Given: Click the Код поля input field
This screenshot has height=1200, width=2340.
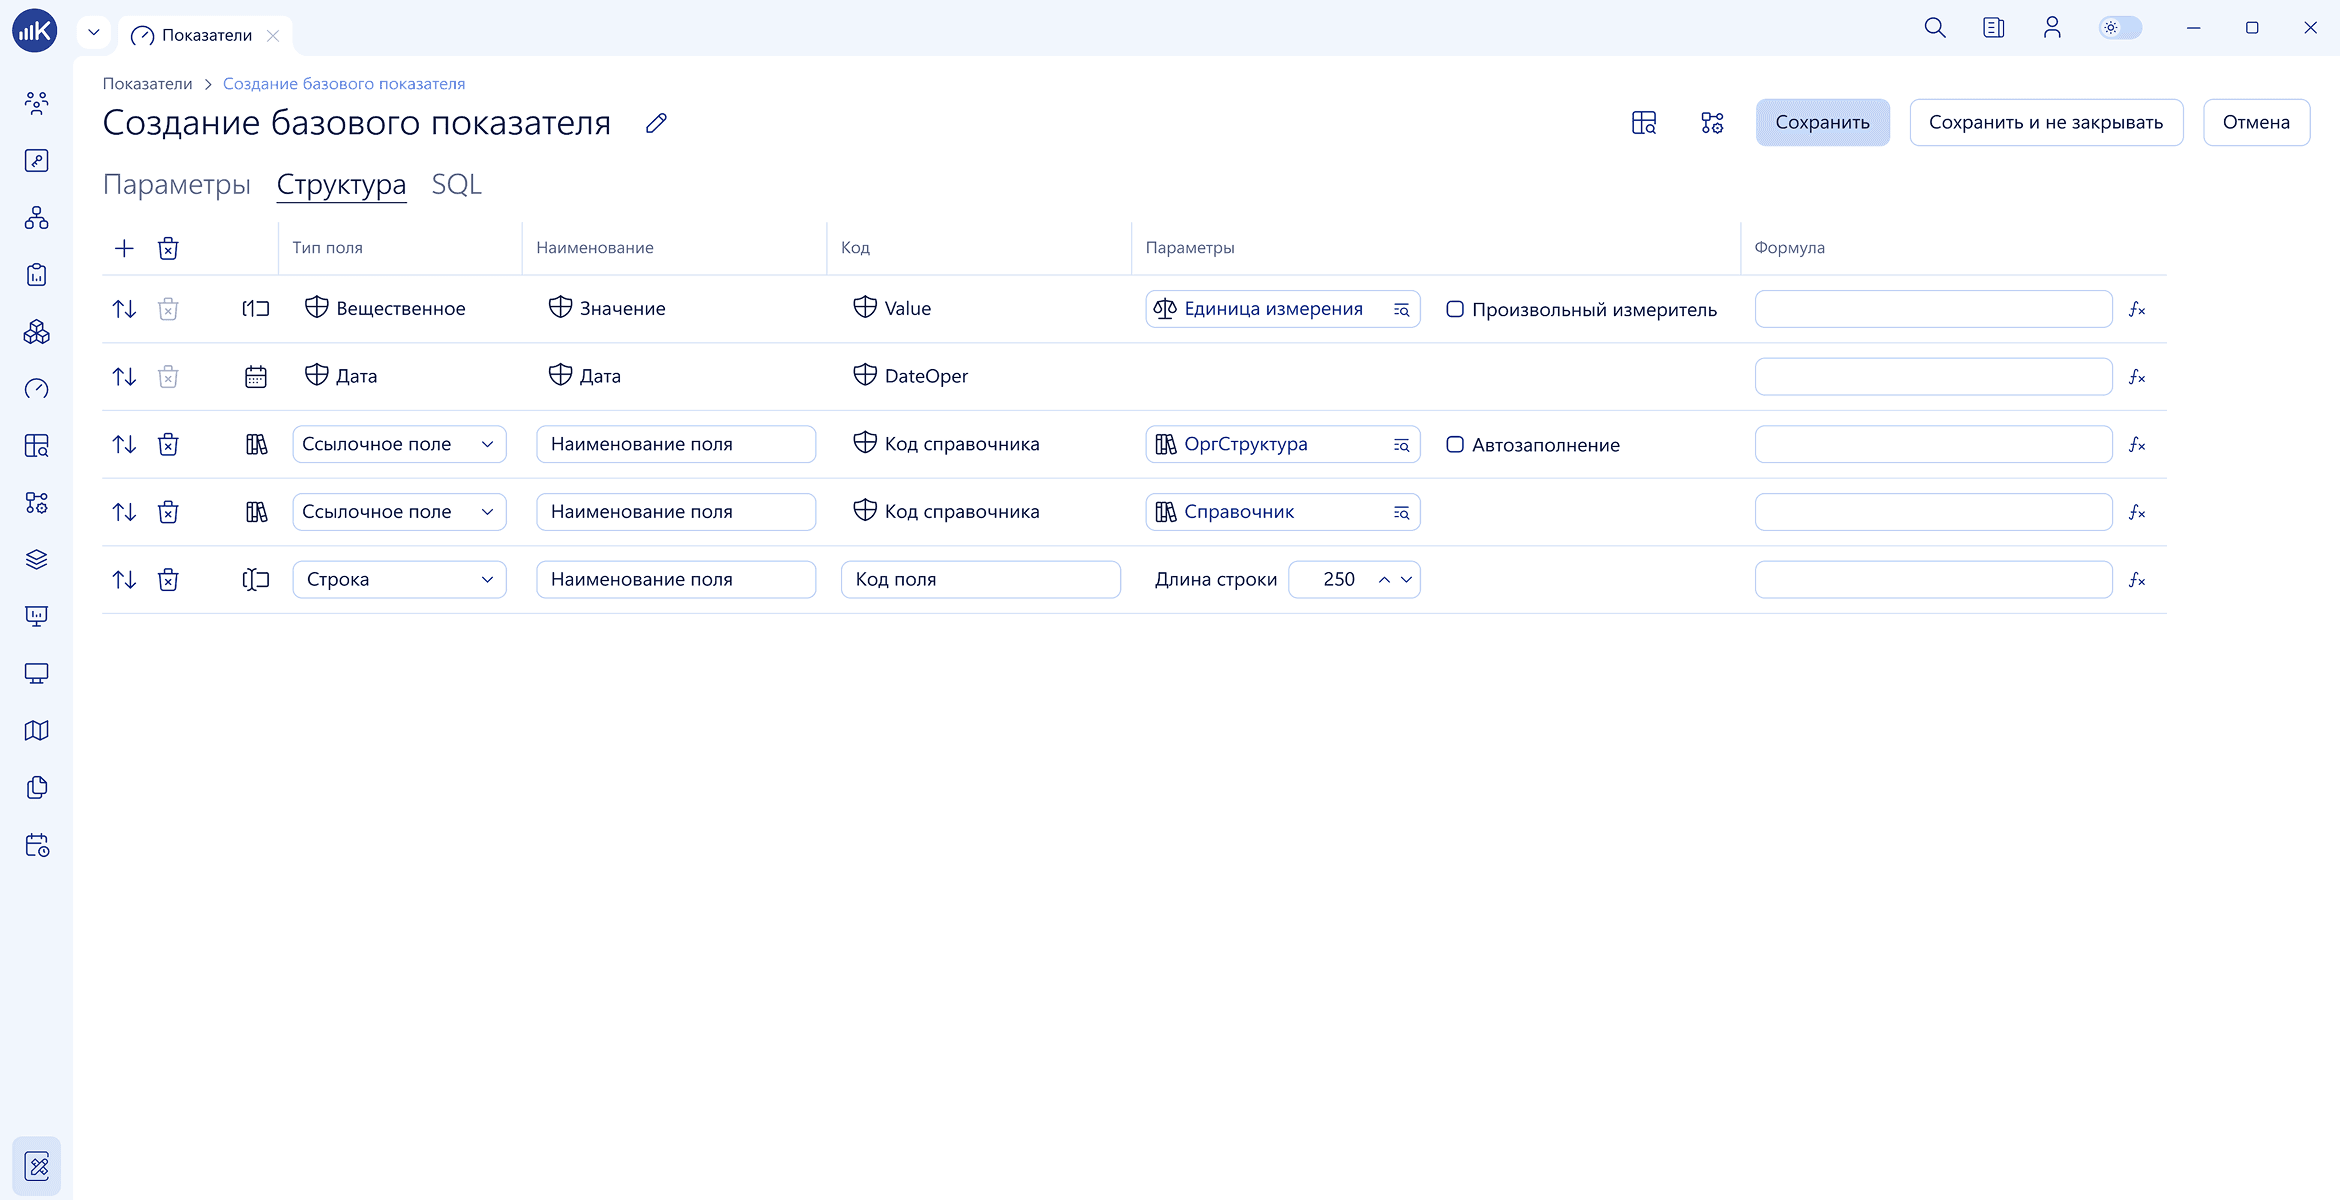Looking at the screenshot, I should tap(980, 580).
